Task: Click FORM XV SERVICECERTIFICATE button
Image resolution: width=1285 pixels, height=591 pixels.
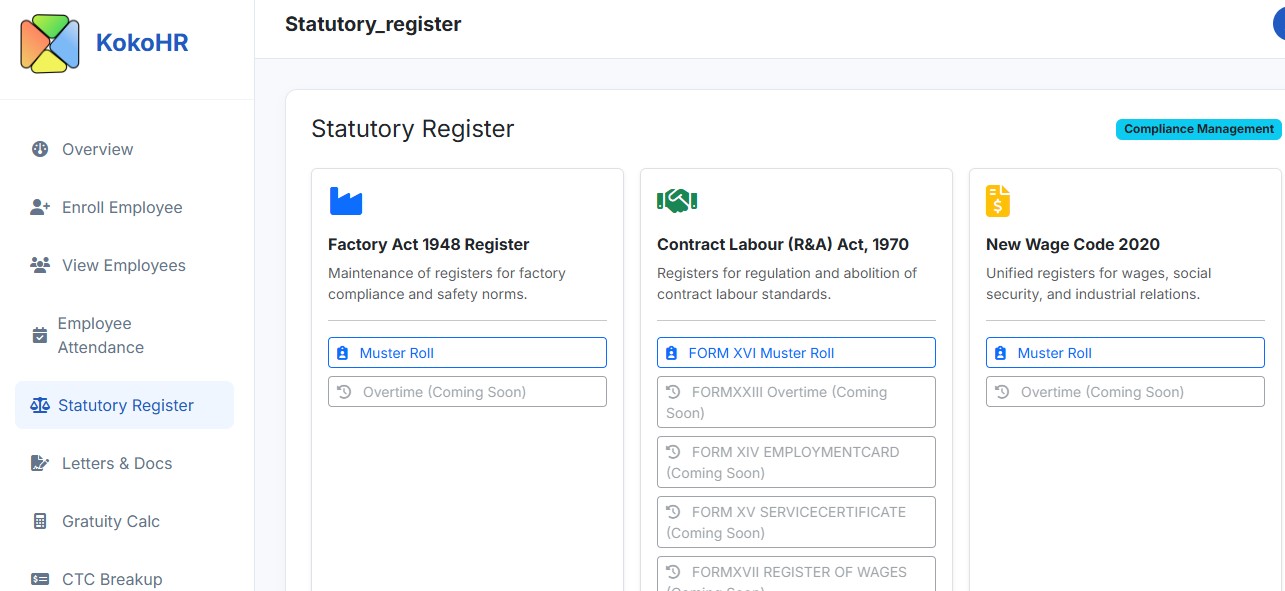Action: click(796, 522)
